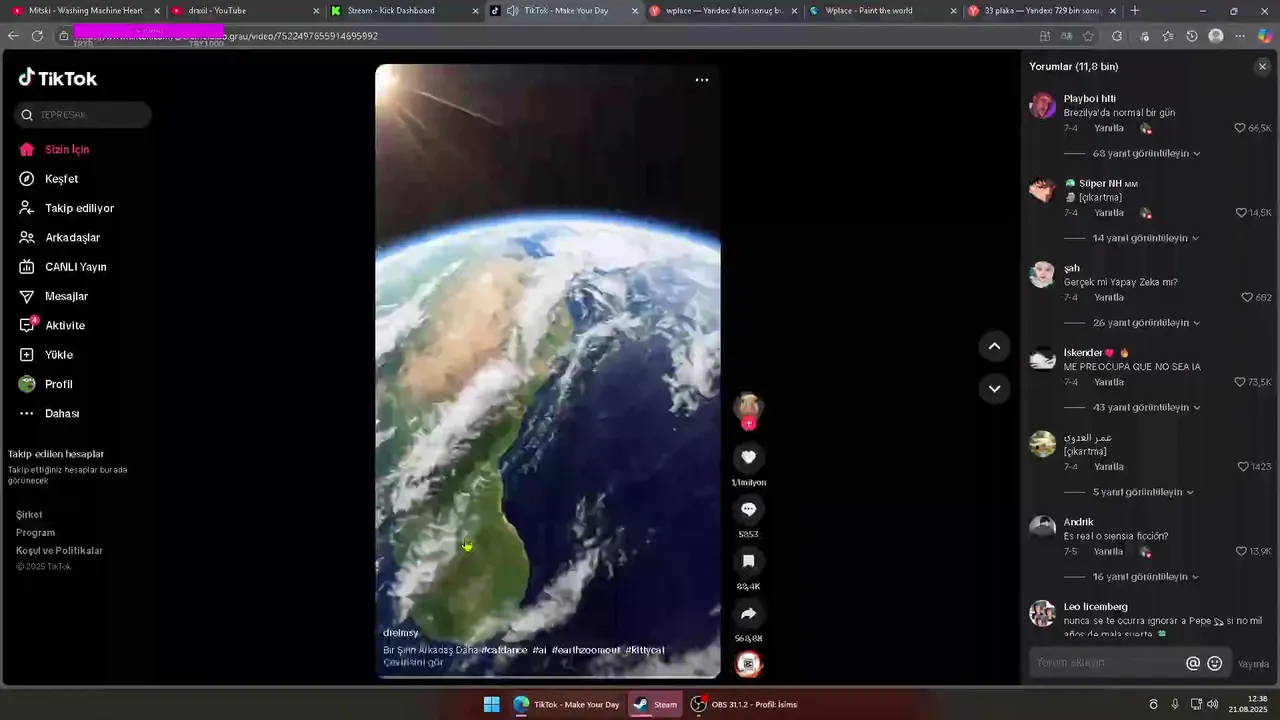
Task: Bookmark the video to favorites
Action: tap(748, 561)
